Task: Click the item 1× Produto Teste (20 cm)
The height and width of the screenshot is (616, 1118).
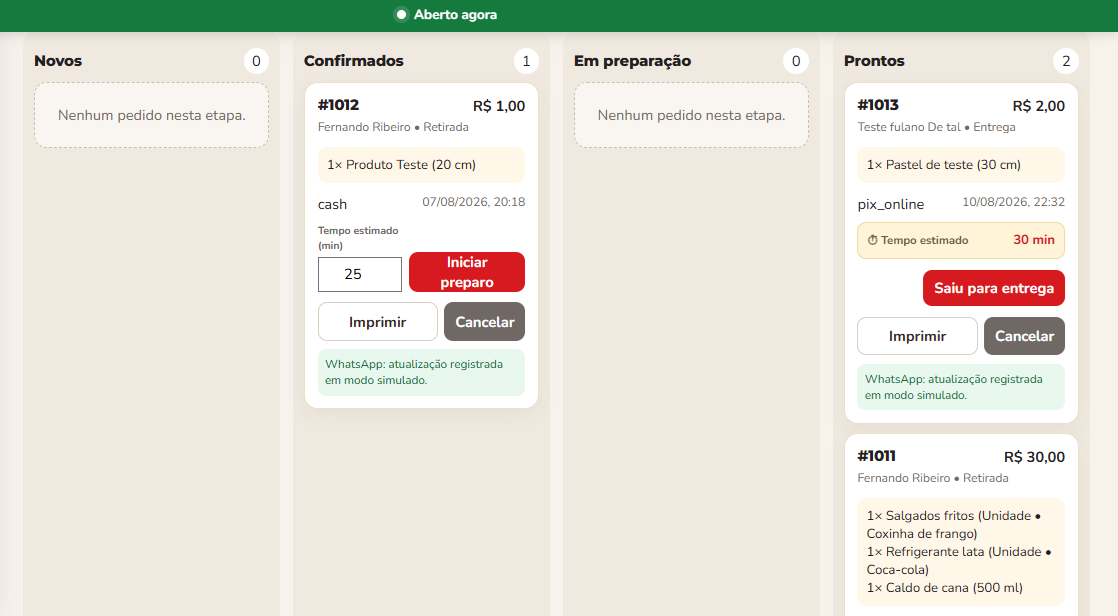Action: [401, 165]
